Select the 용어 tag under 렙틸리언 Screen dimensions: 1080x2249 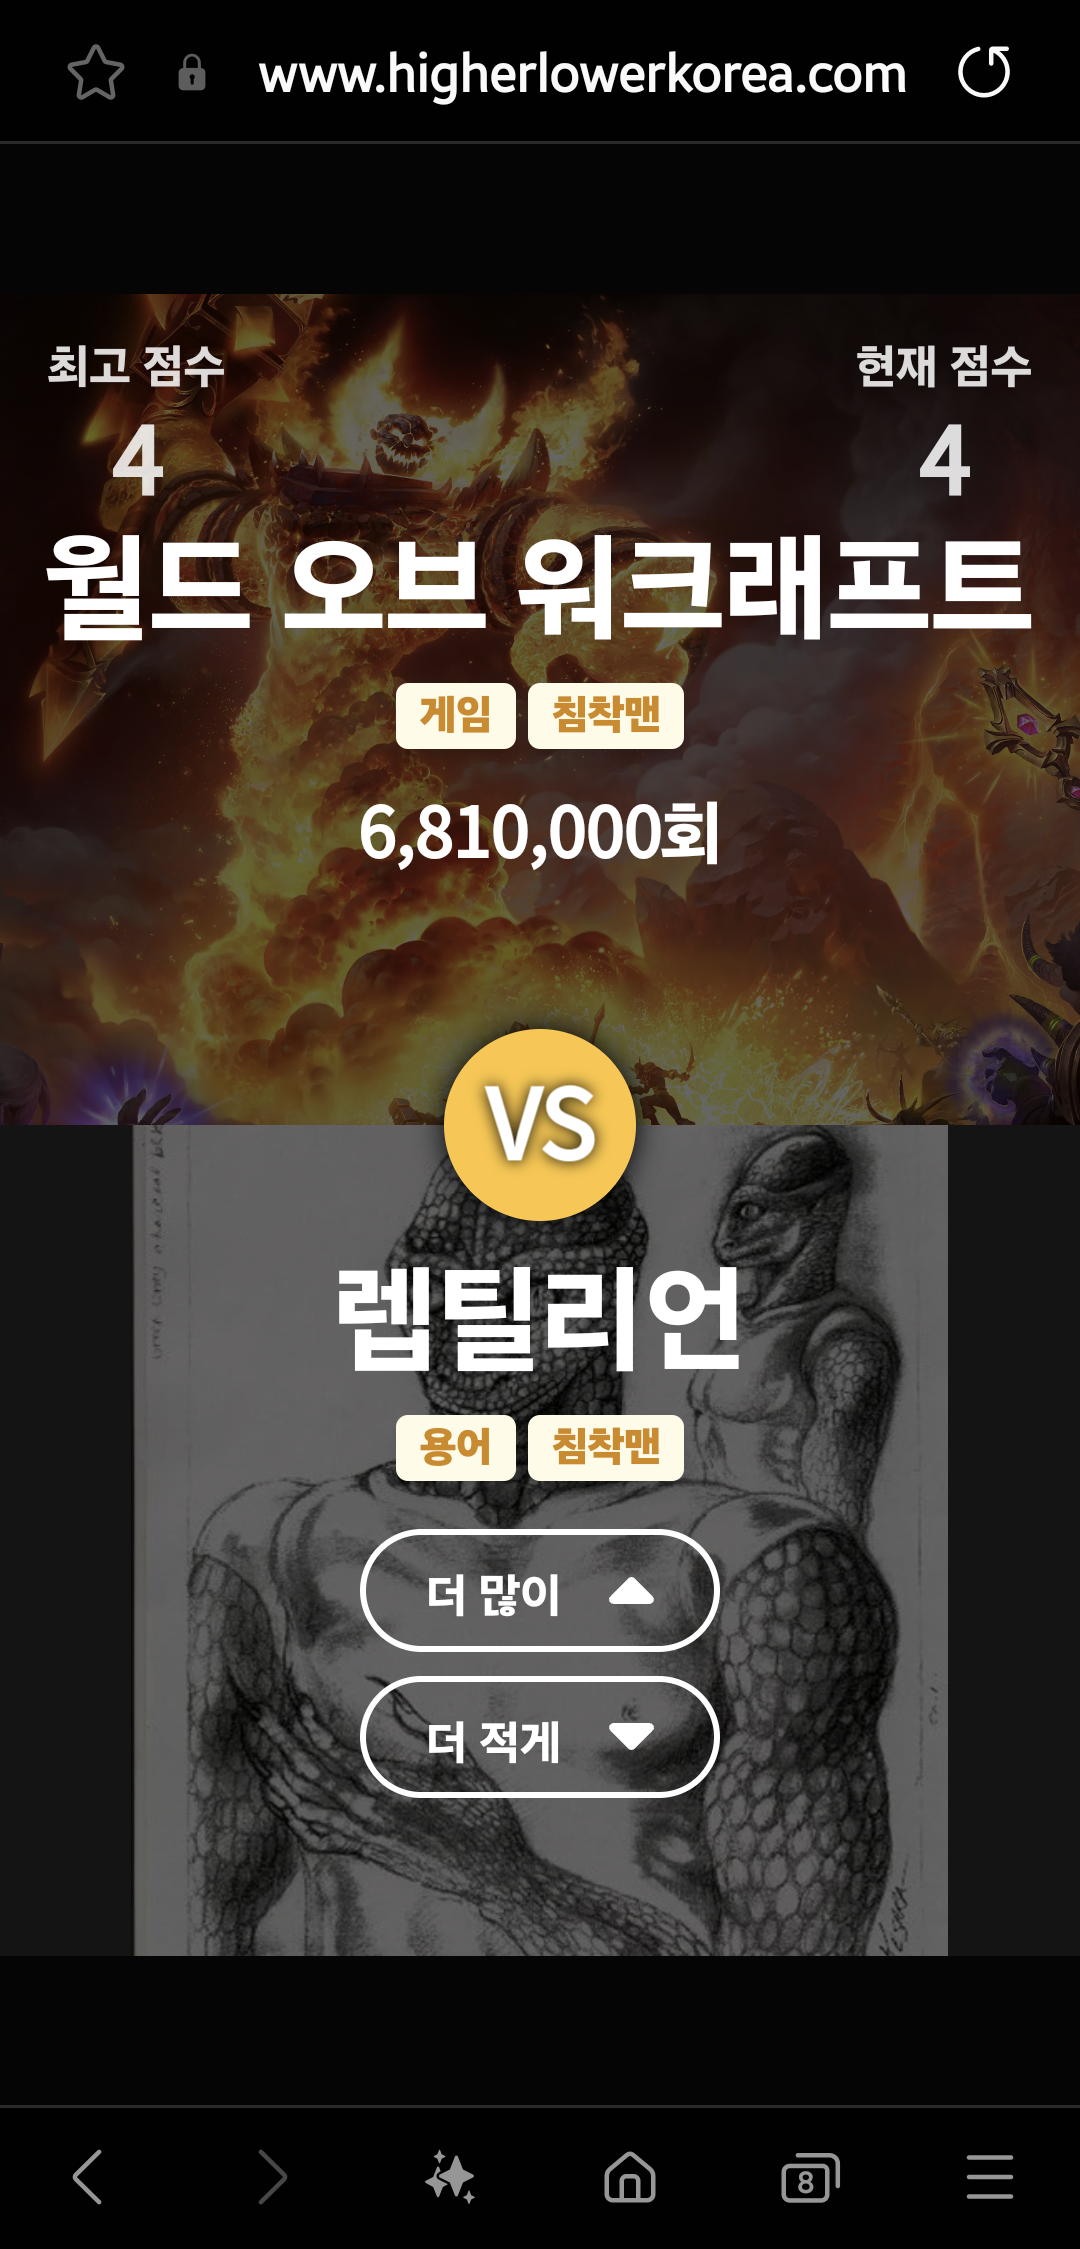456,1447
